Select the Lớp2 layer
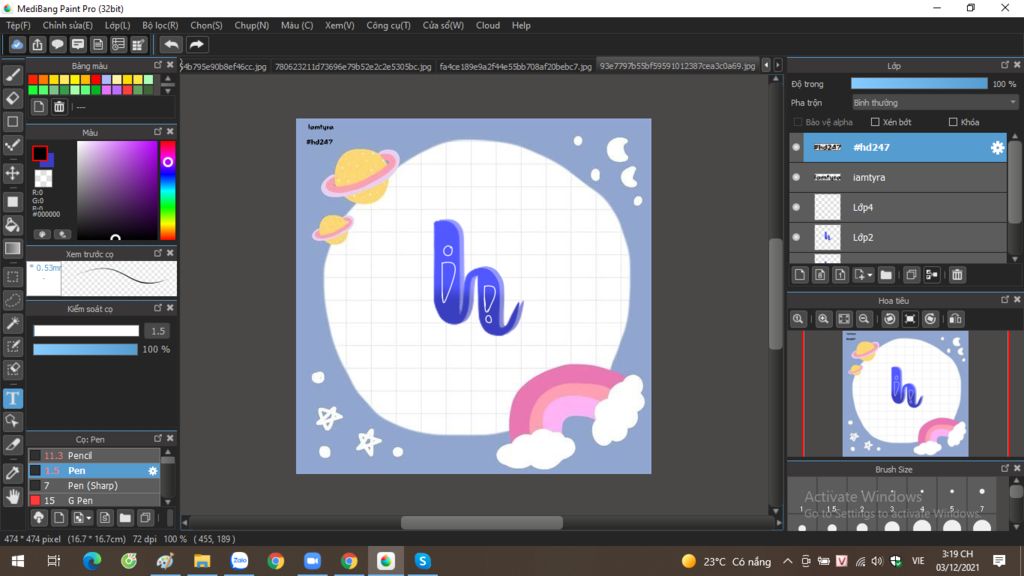Image resolution: width=1024 pixels, height=576 pixels. (898, 238)
